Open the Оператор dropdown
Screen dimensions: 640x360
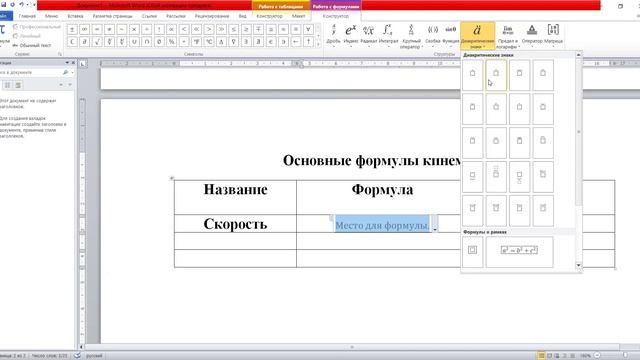coord(532,36)
